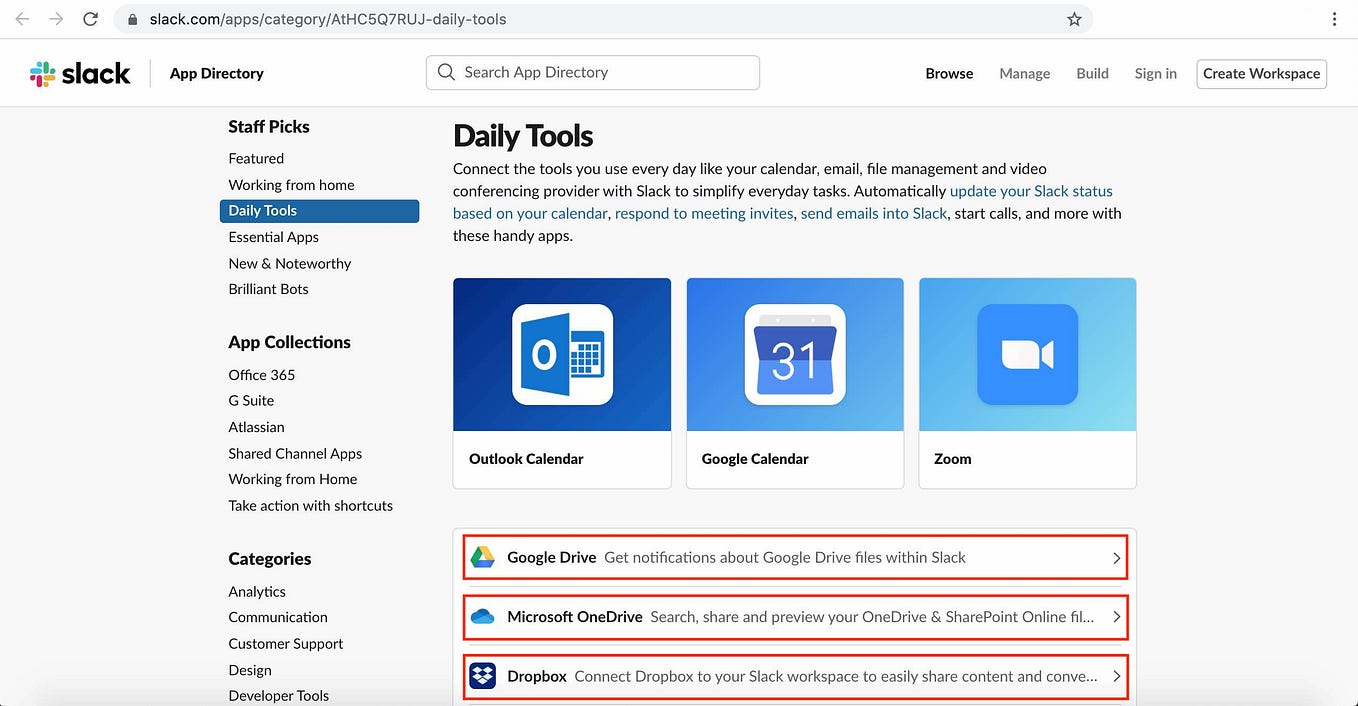Click the Create Workspace button
Viewport: 1358px width, 706px height.
point(1261,73)
